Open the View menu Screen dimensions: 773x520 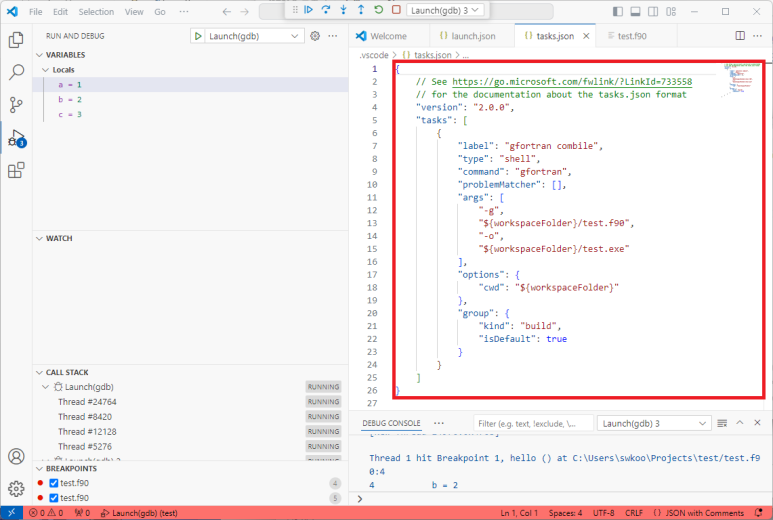(x=134, y=12)
